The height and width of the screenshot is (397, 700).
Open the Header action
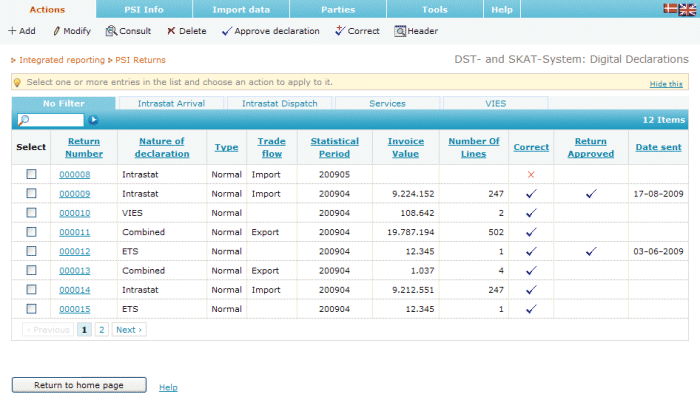(x=416, y=31)
